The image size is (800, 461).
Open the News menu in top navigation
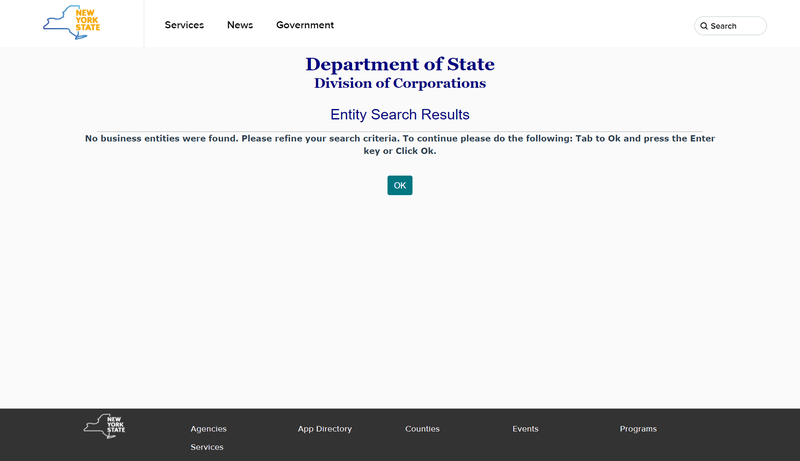240,25
